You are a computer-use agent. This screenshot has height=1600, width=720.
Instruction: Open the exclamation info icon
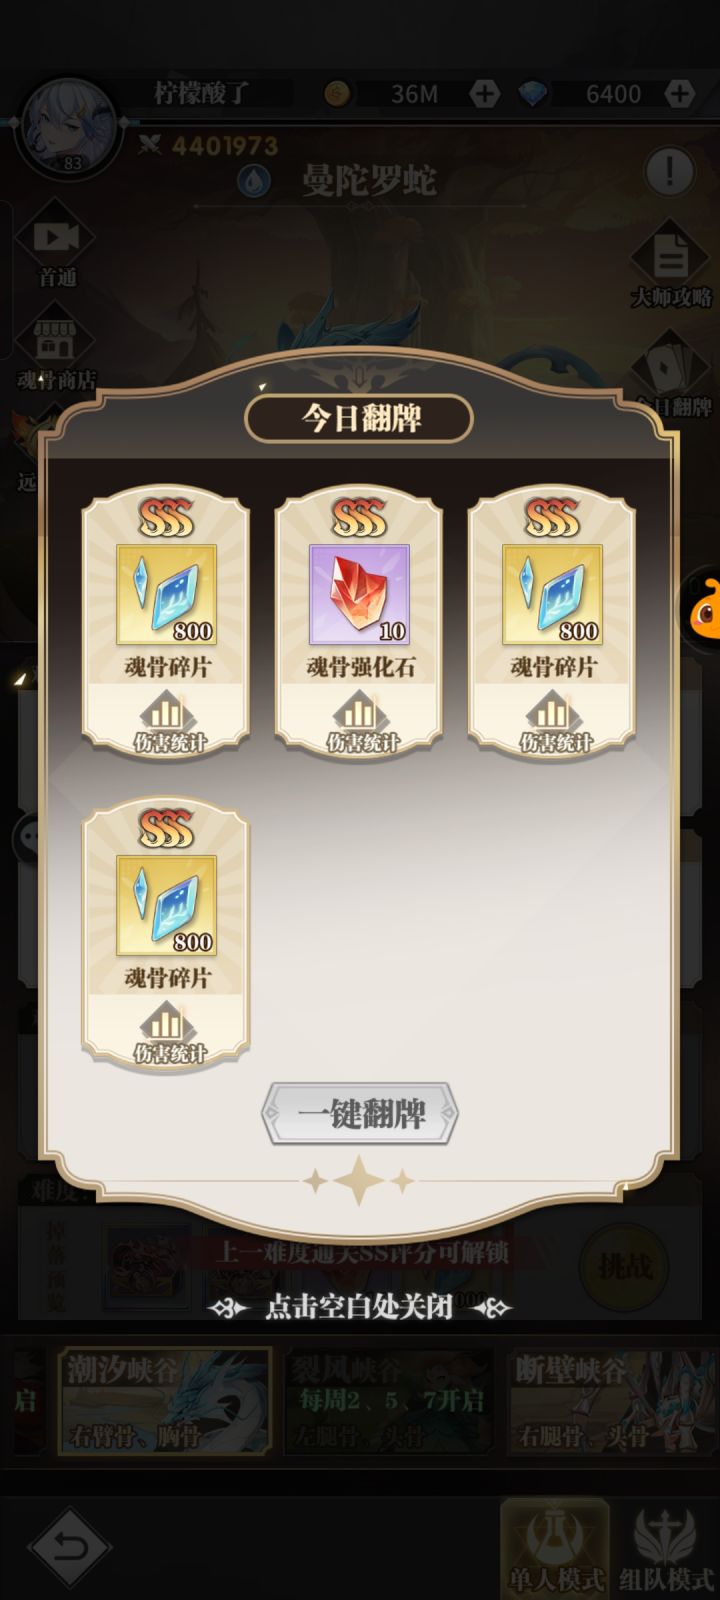669,170
